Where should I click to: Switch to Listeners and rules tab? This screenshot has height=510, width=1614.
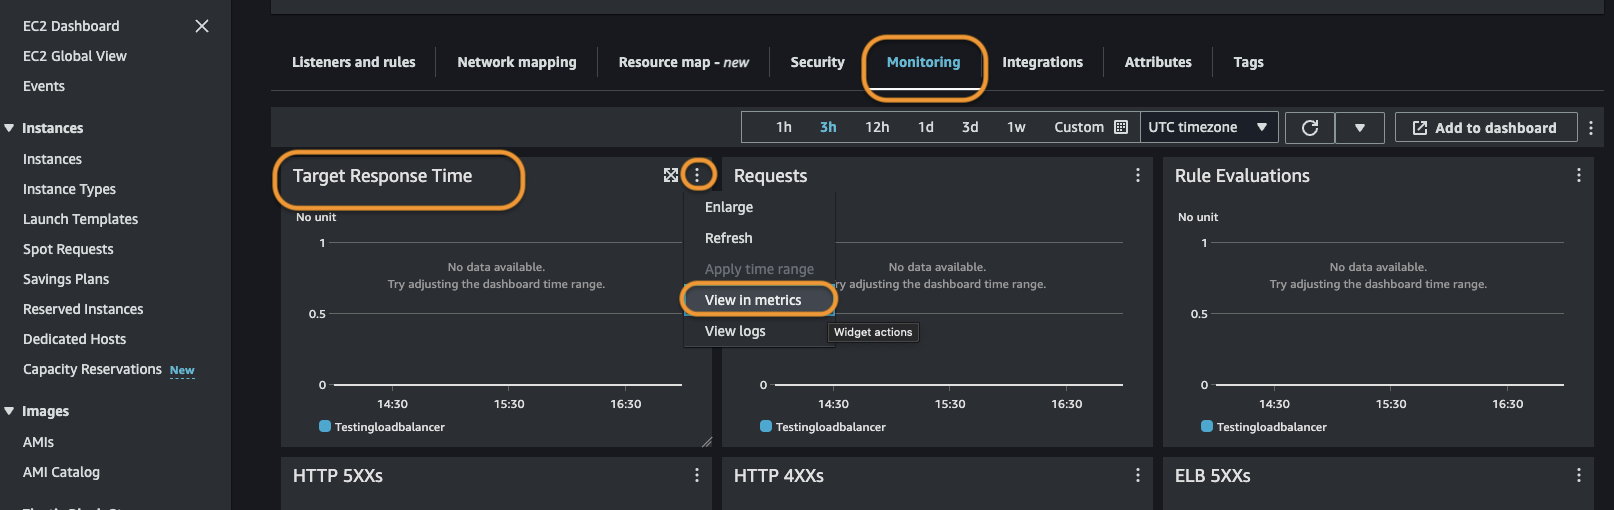354,62
